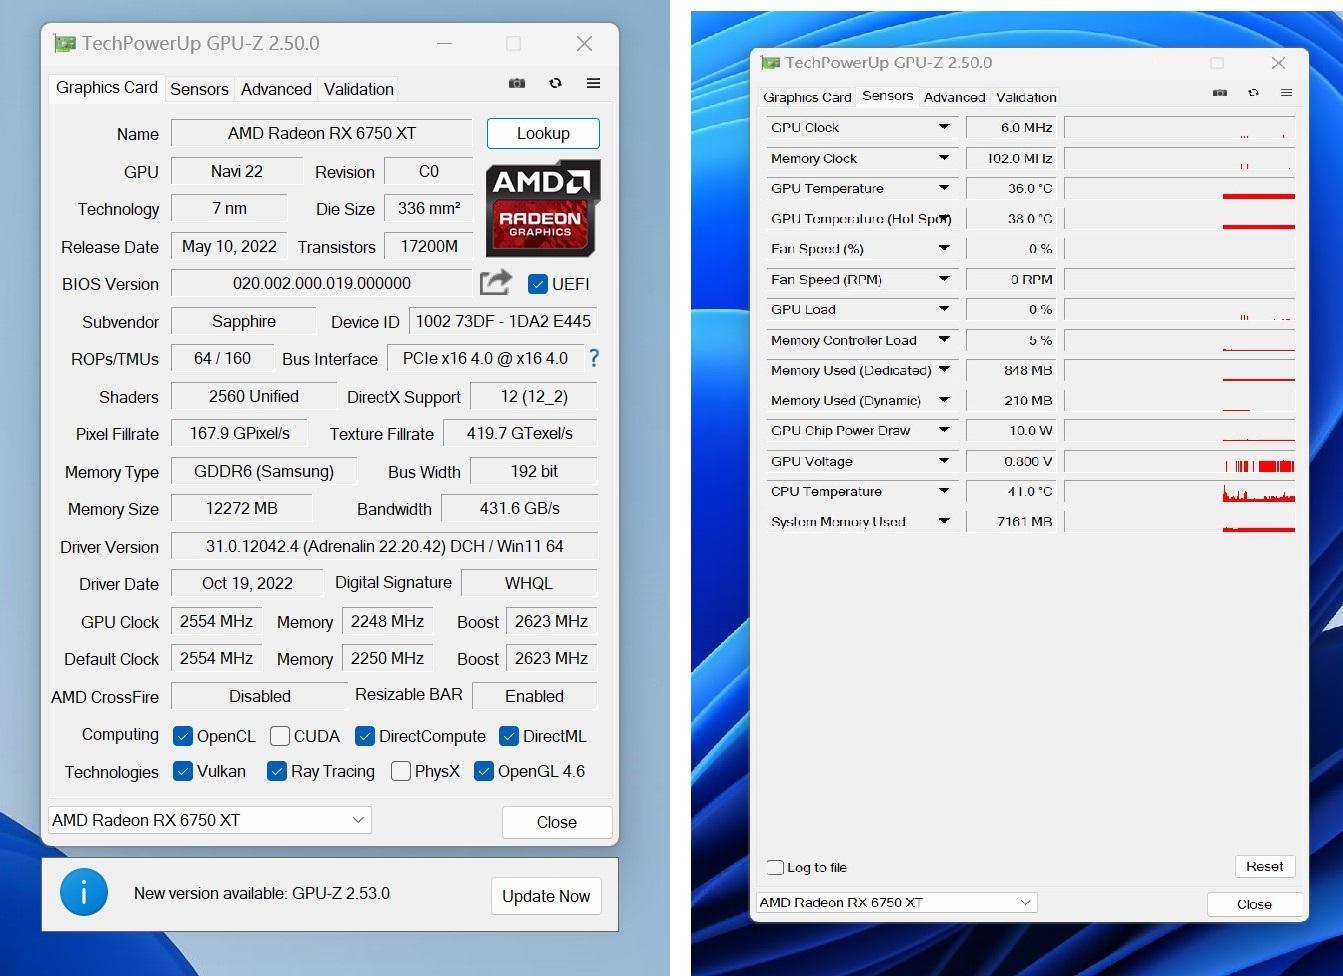
Task: Open the hamburger menu in left window
Action: pos(593,83)
